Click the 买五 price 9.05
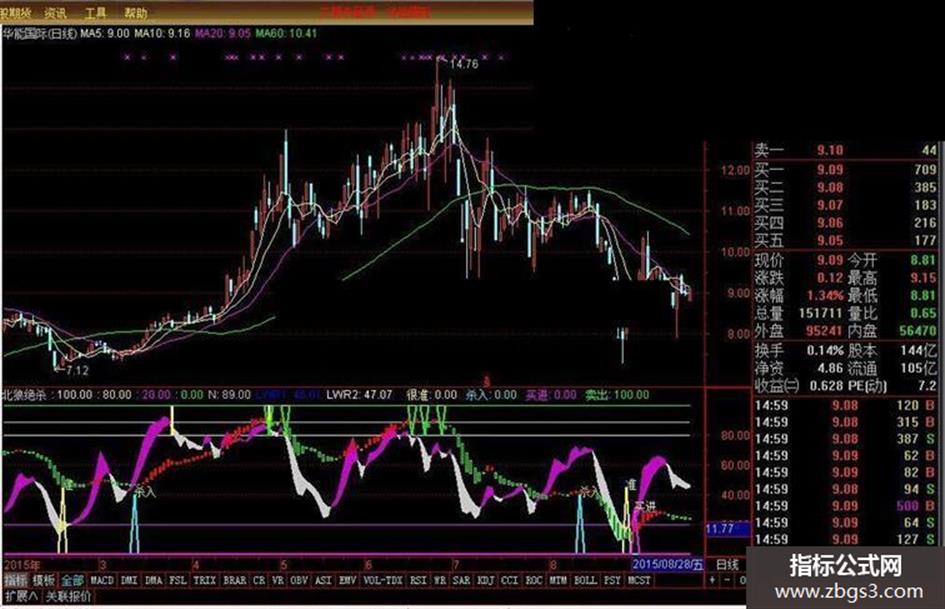 [x=830, y=241]
